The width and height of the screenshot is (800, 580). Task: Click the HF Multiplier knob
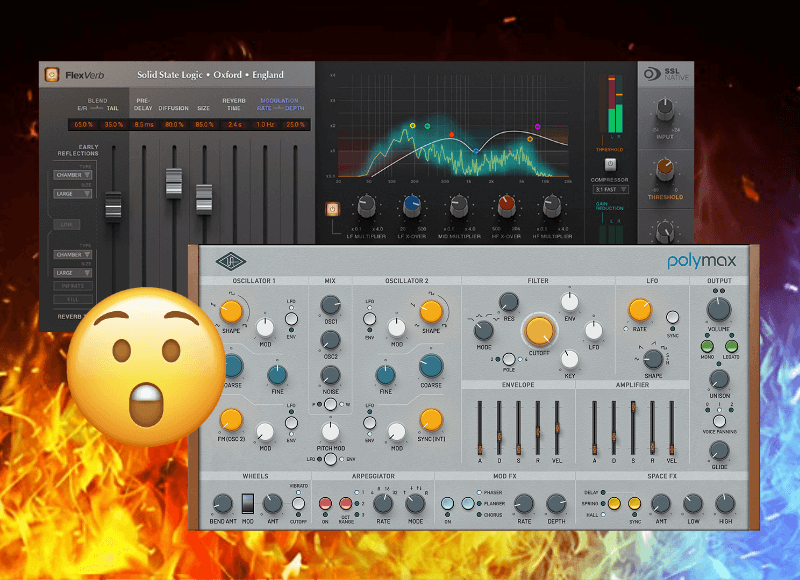click(552, 207)
